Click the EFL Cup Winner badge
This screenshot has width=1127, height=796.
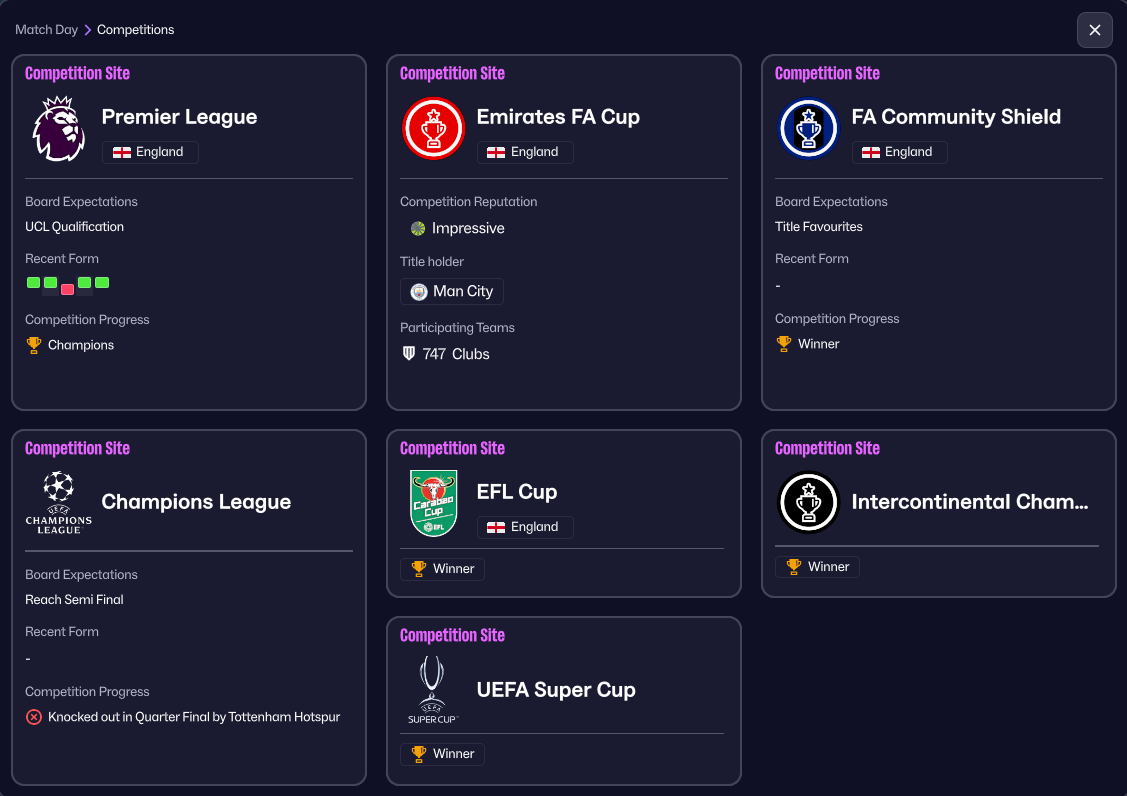443,569
